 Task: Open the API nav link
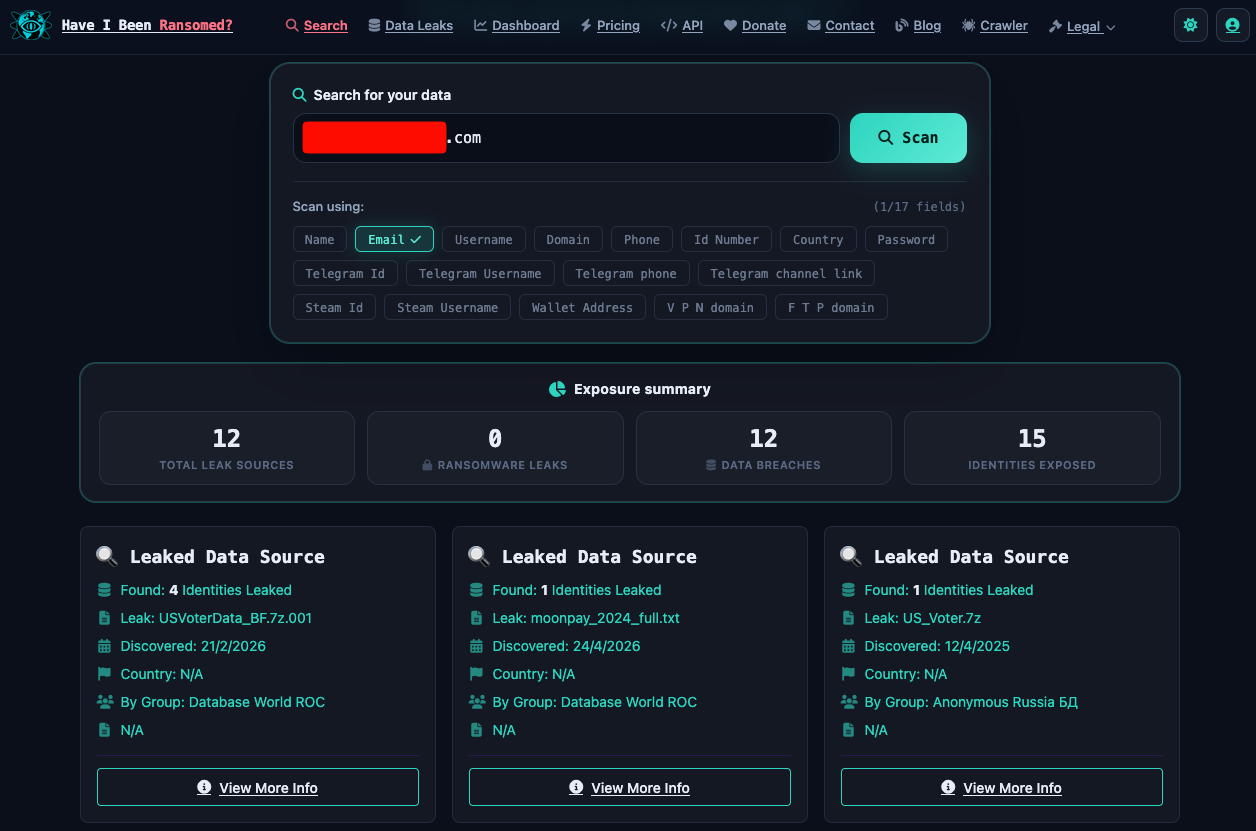(682, 25)
